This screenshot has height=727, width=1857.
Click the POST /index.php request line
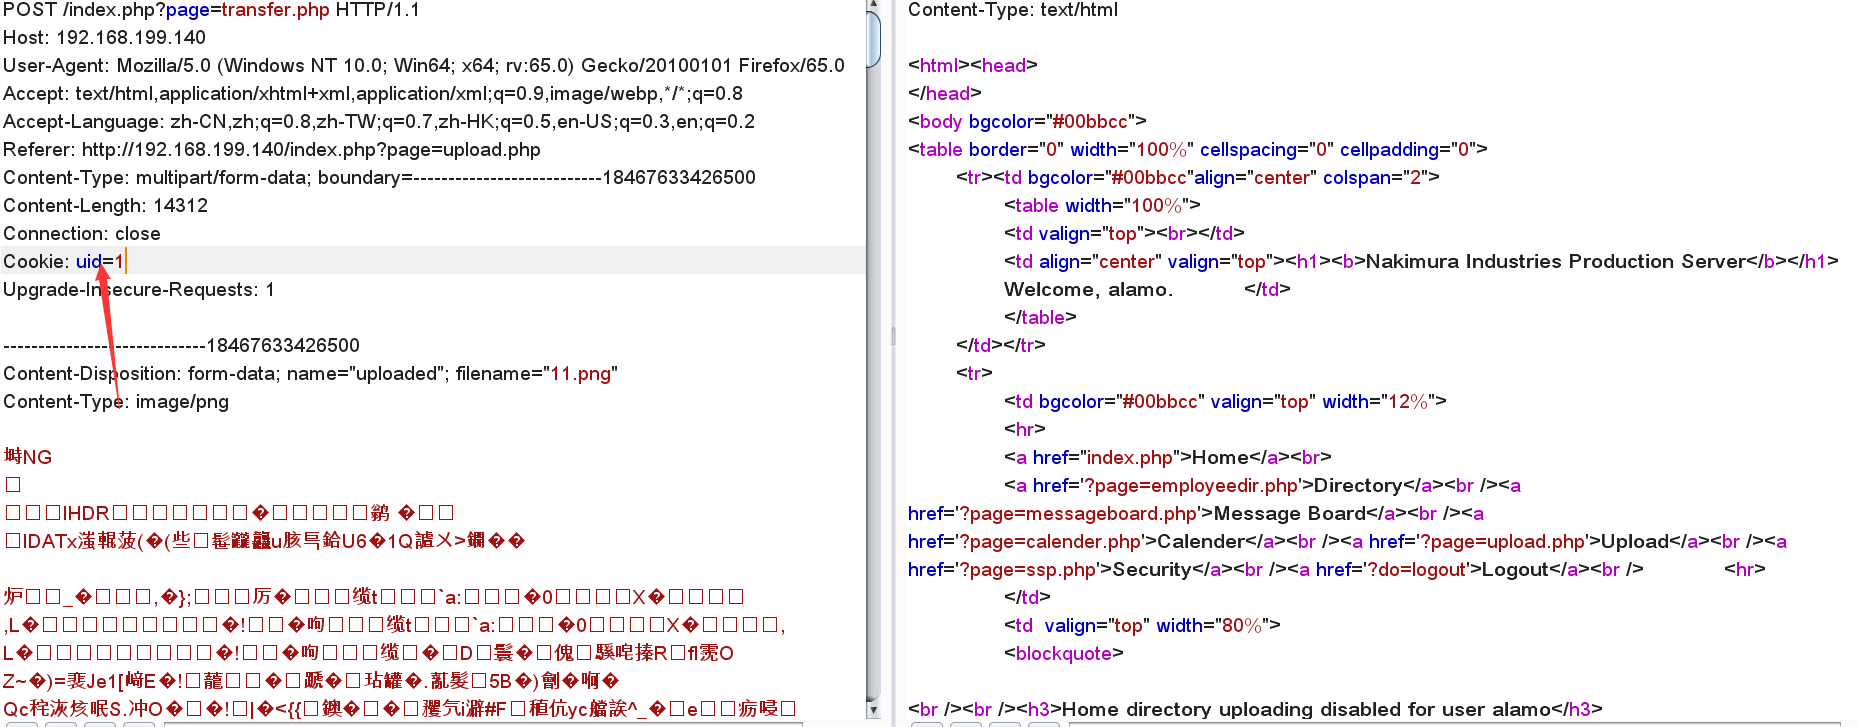click(211, 10)
